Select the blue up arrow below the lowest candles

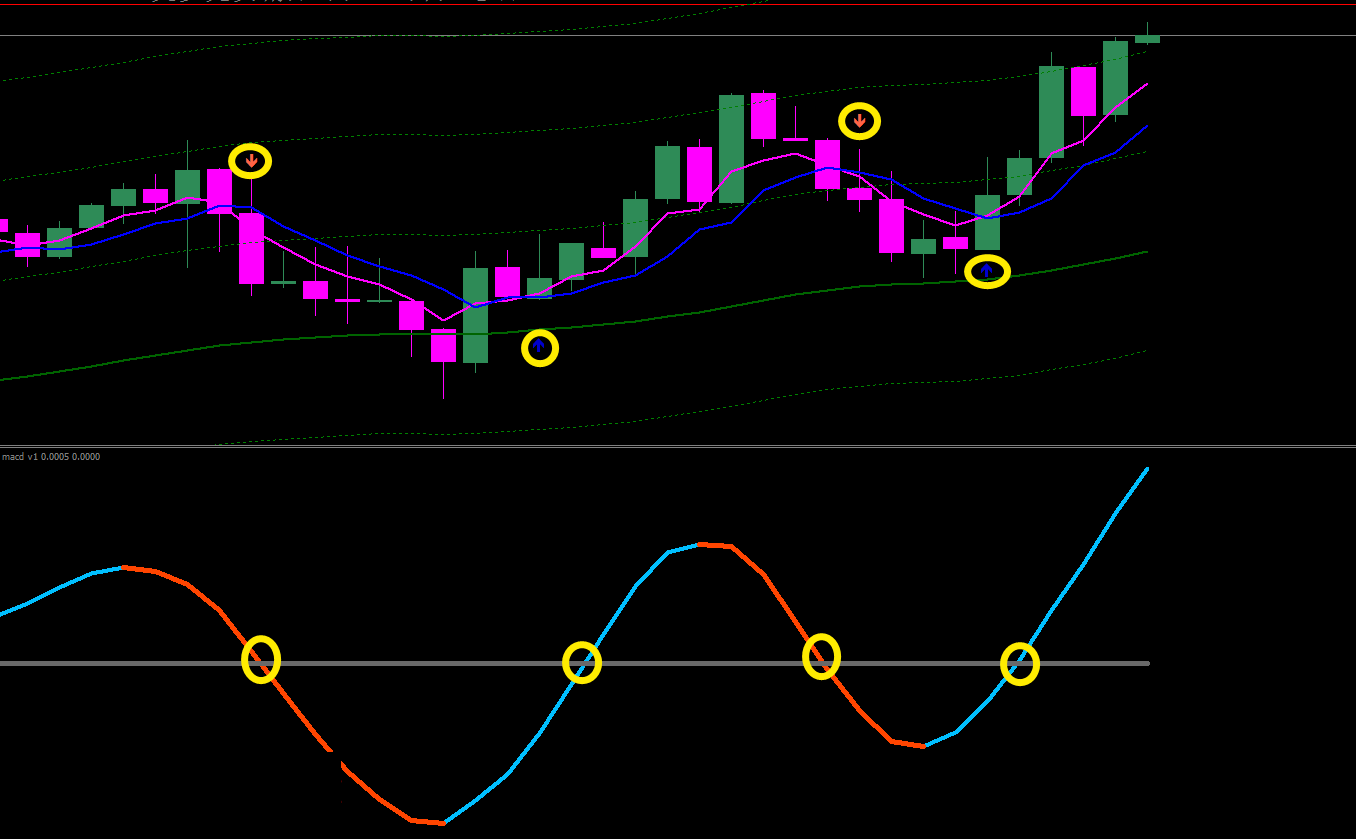(539, 347)
